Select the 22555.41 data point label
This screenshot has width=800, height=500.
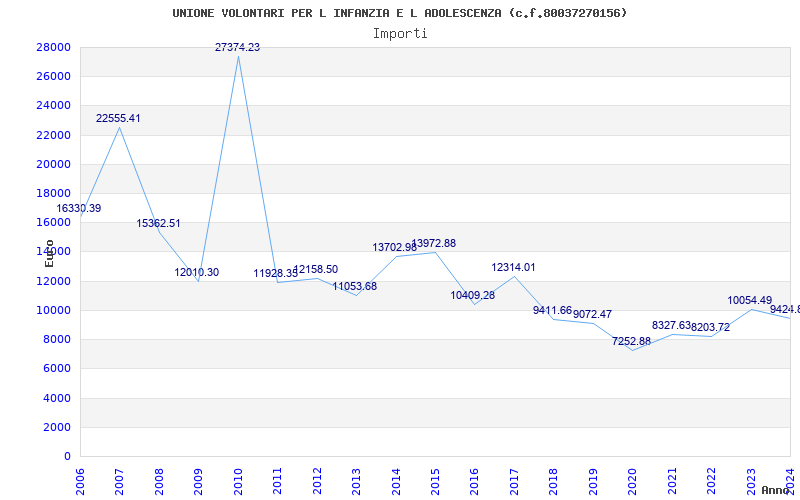(x=118, y=118)
